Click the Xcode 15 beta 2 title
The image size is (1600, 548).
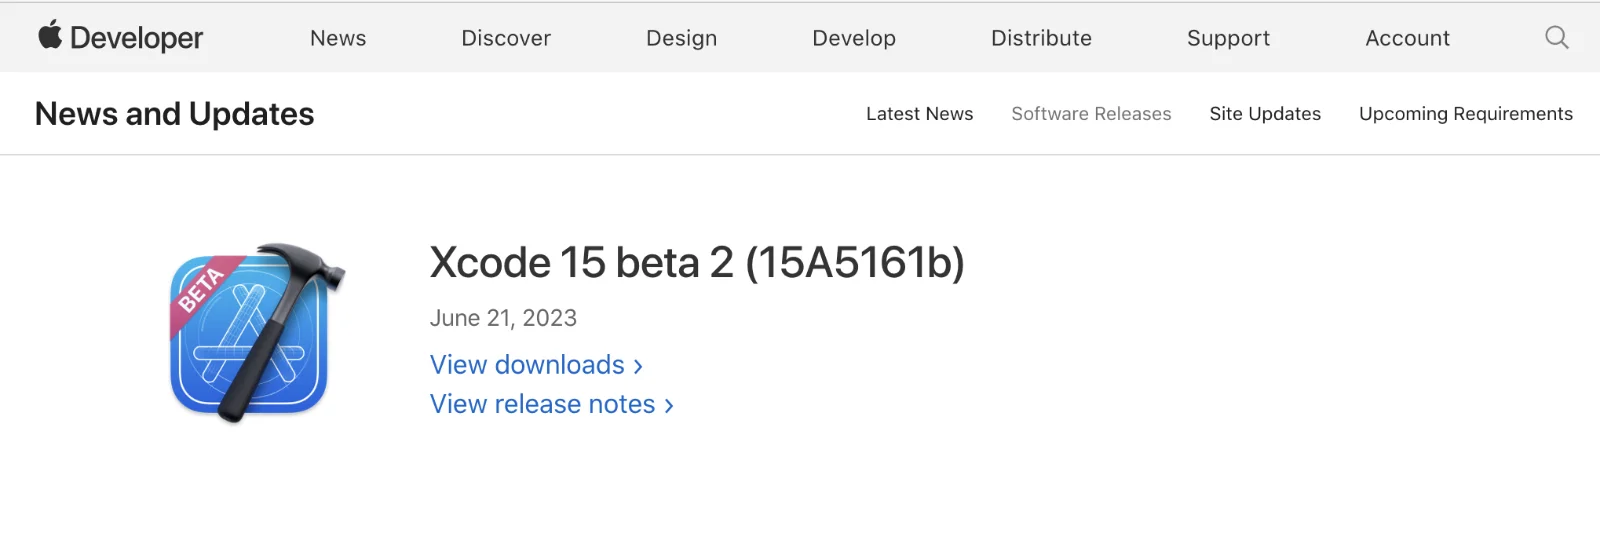click(697, 263)
